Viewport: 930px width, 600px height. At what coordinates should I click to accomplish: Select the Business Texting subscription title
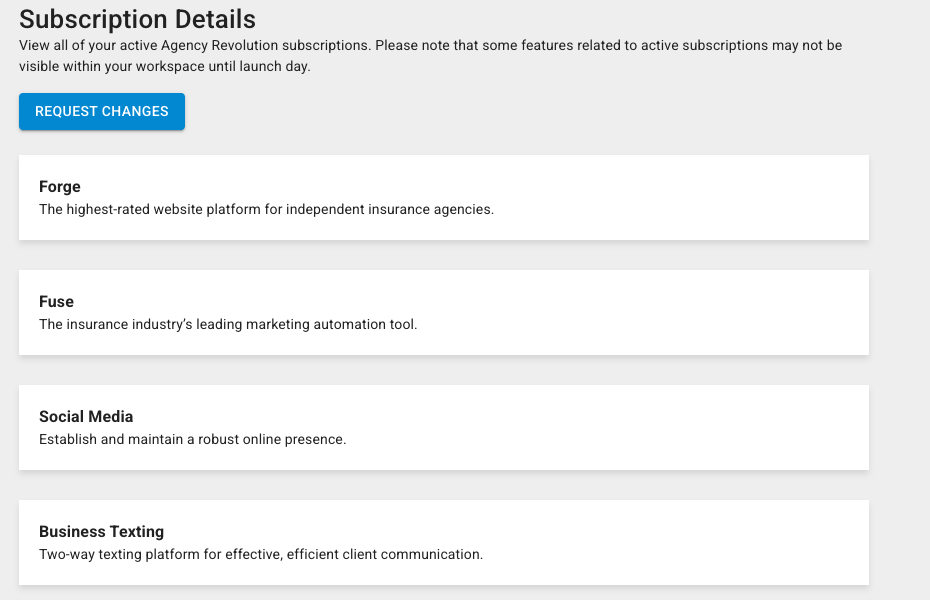click(101, 532)
